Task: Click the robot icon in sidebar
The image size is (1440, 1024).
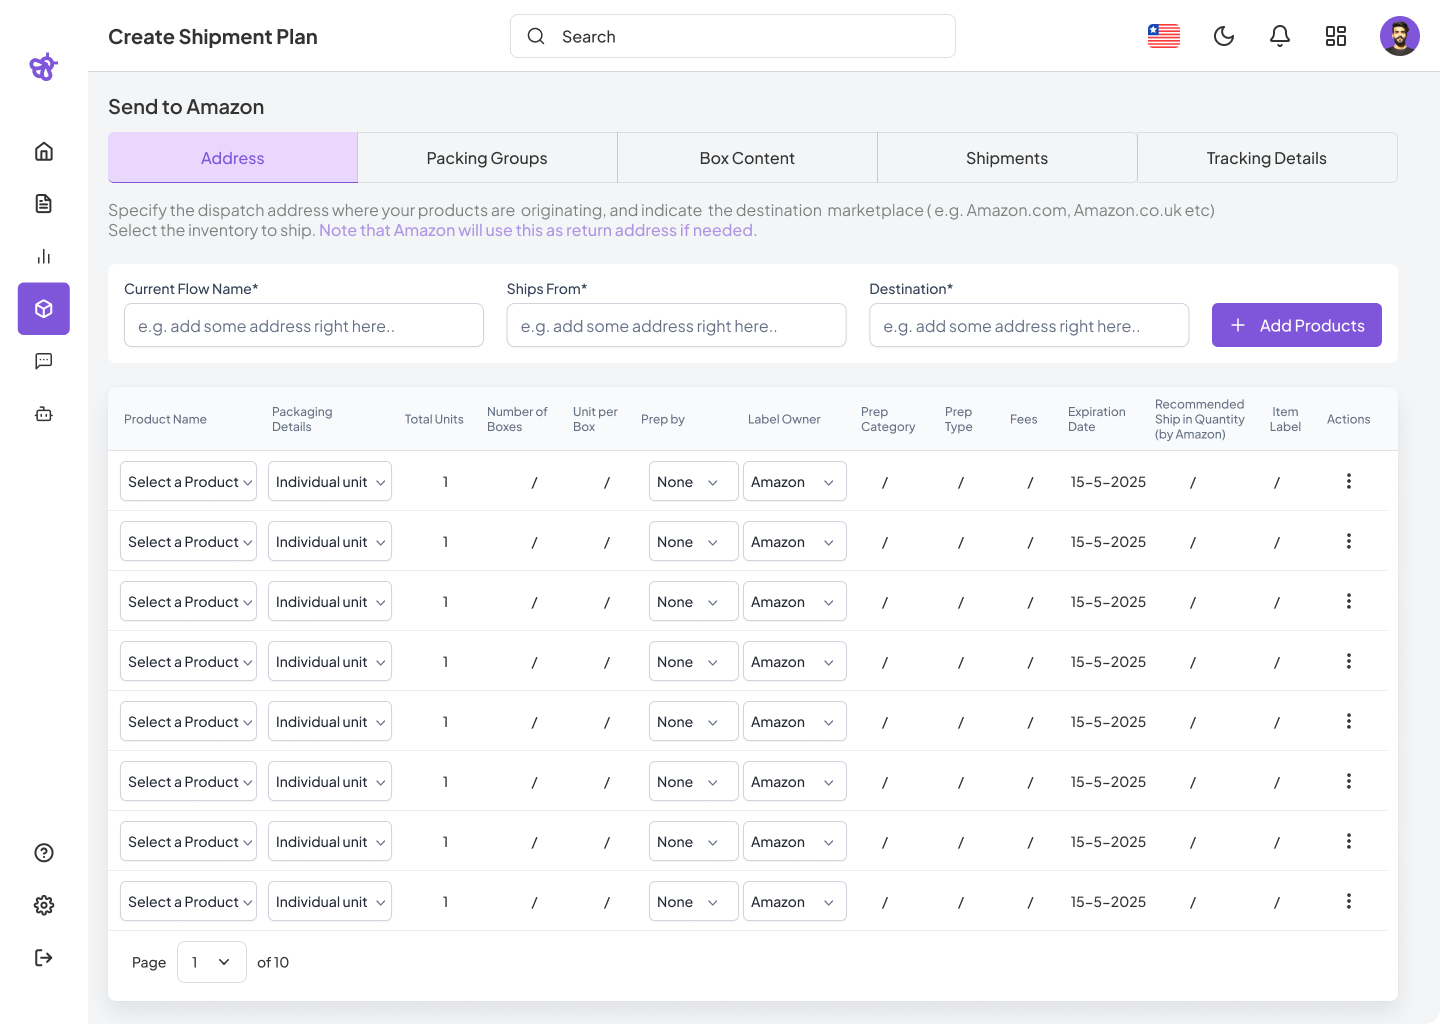Action: (x=44, y=414)
